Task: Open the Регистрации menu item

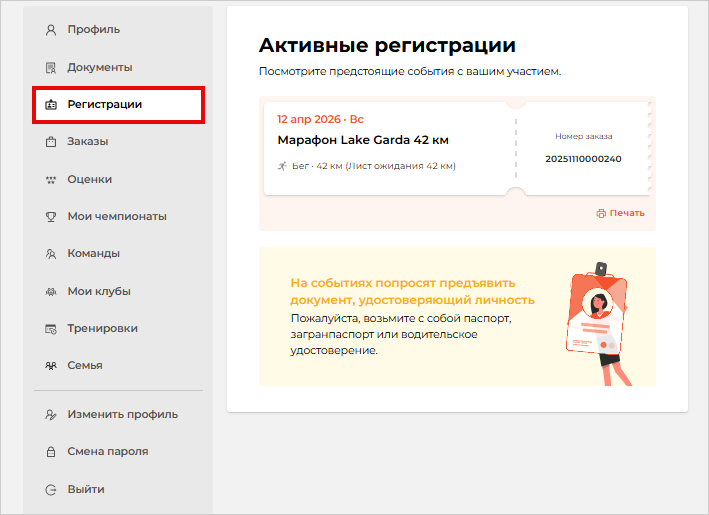Action: tap(104, 104)
